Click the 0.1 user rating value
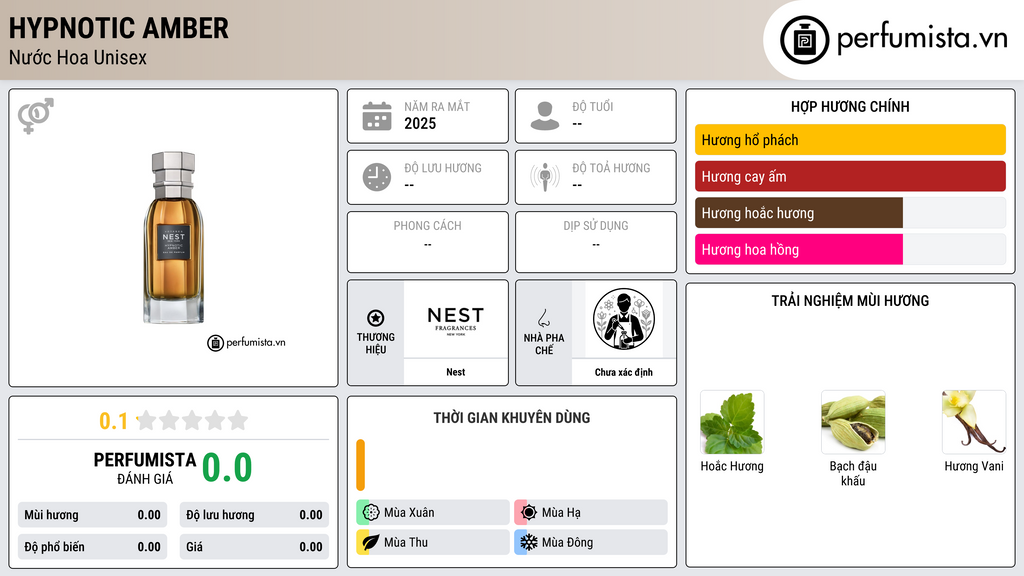The width and height of the screenshot is (1024, 576). point(114,421)
